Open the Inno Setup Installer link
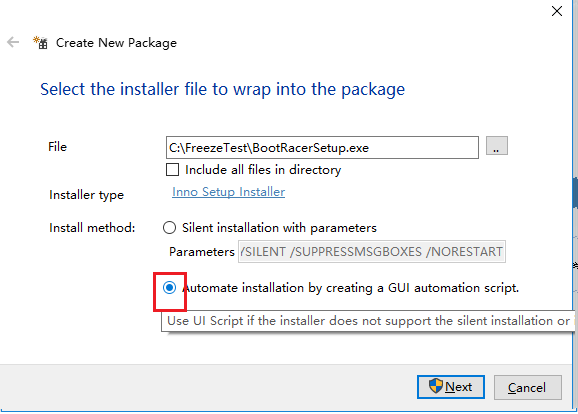The width and height of the screenshot is (578, 414). point(228,192)
